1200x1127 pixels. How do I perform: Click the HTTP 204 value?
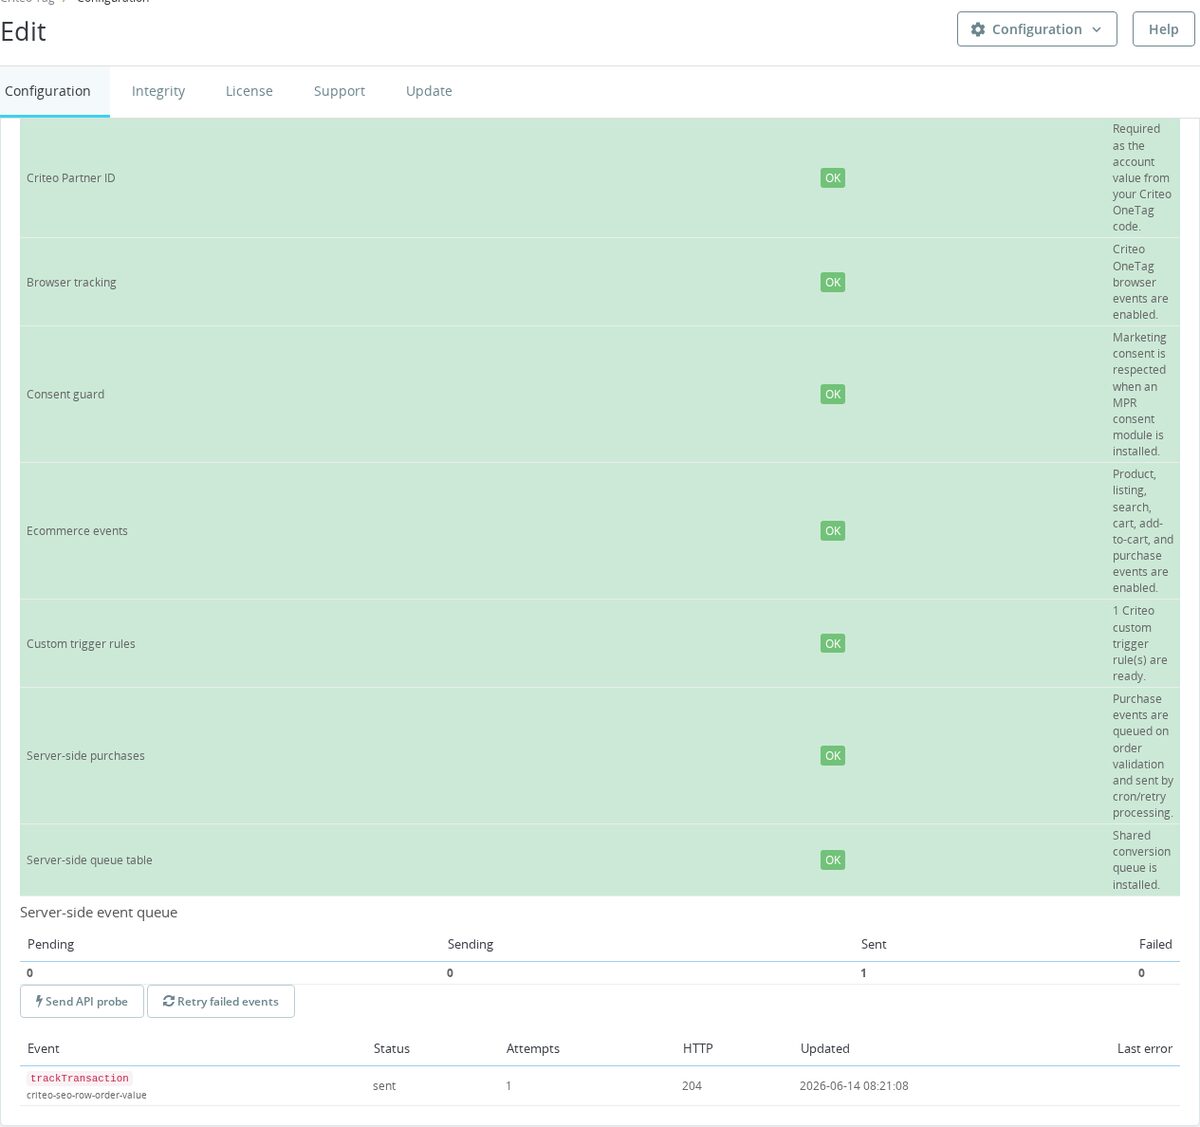[692, 1086]
